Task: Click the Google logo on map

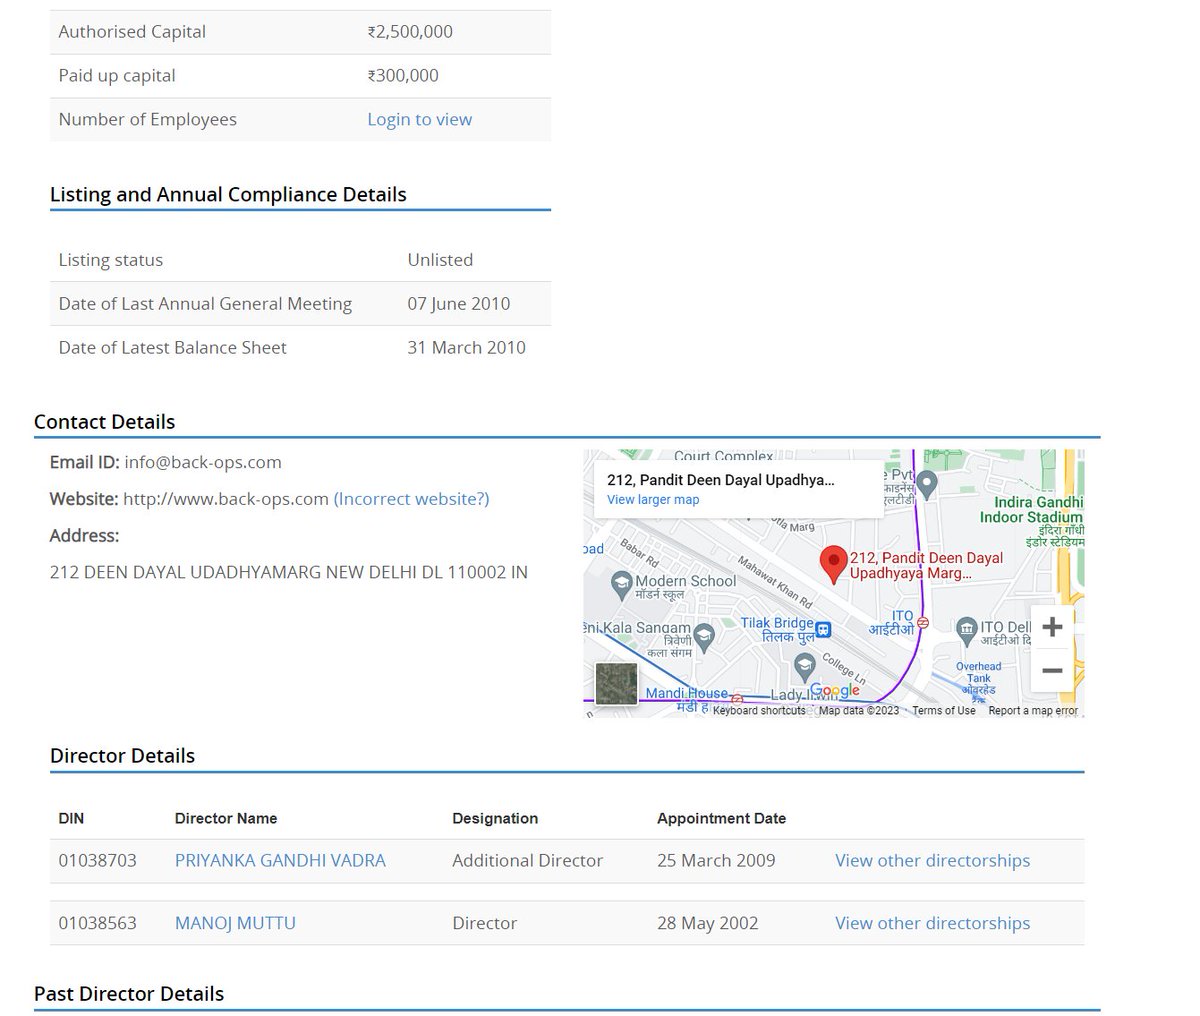Action: pos(834,690)
